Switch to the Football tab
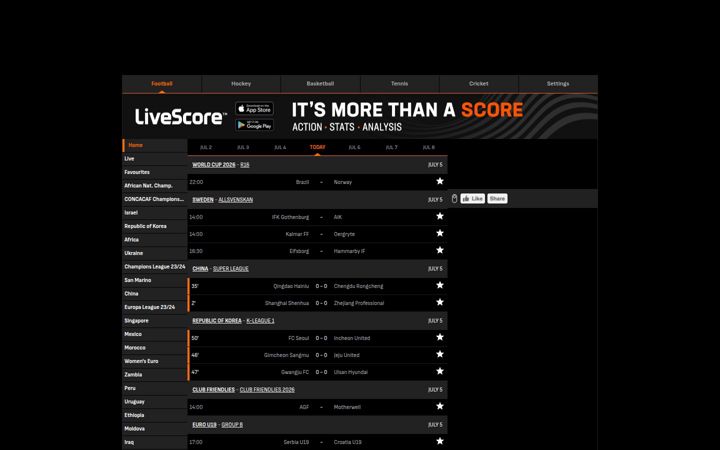Viewport: 720px width, 450px height. (x=162, y=84)
